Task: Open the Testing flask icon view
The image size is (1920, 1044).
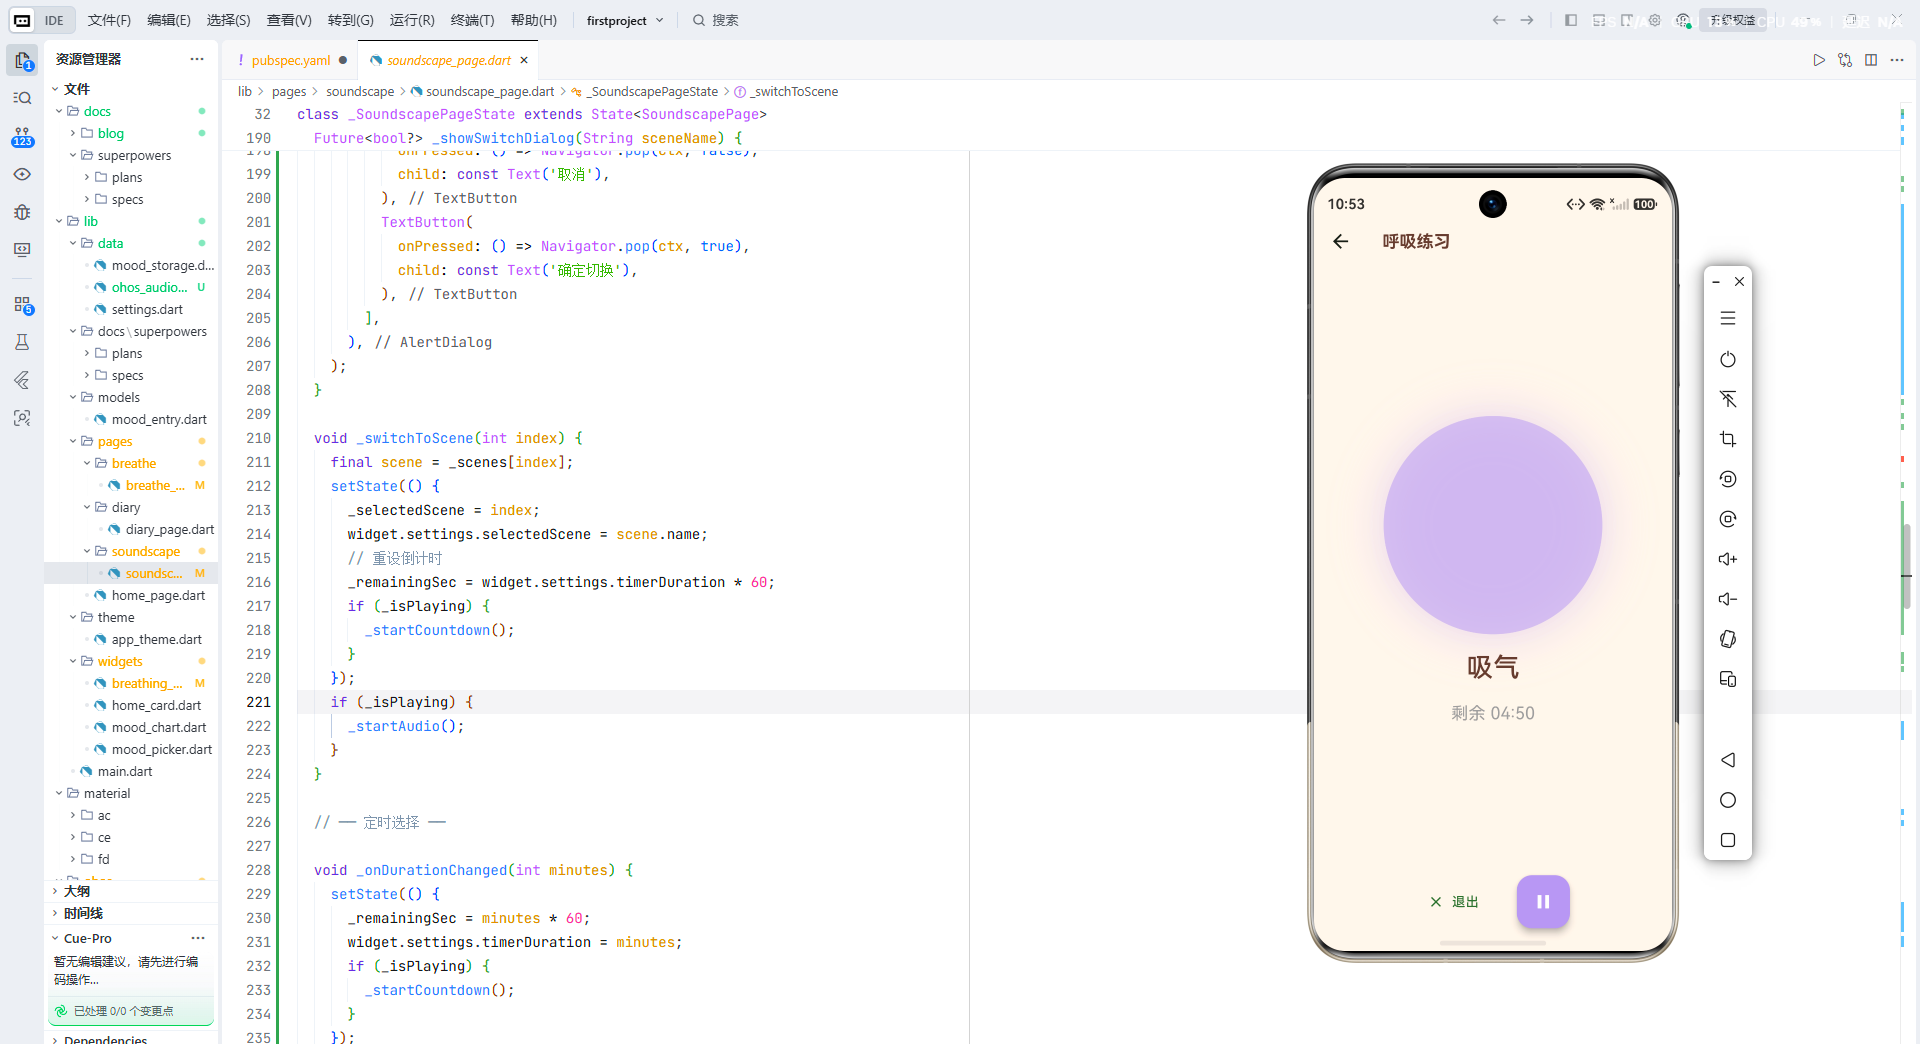Action: click(22, 342)
